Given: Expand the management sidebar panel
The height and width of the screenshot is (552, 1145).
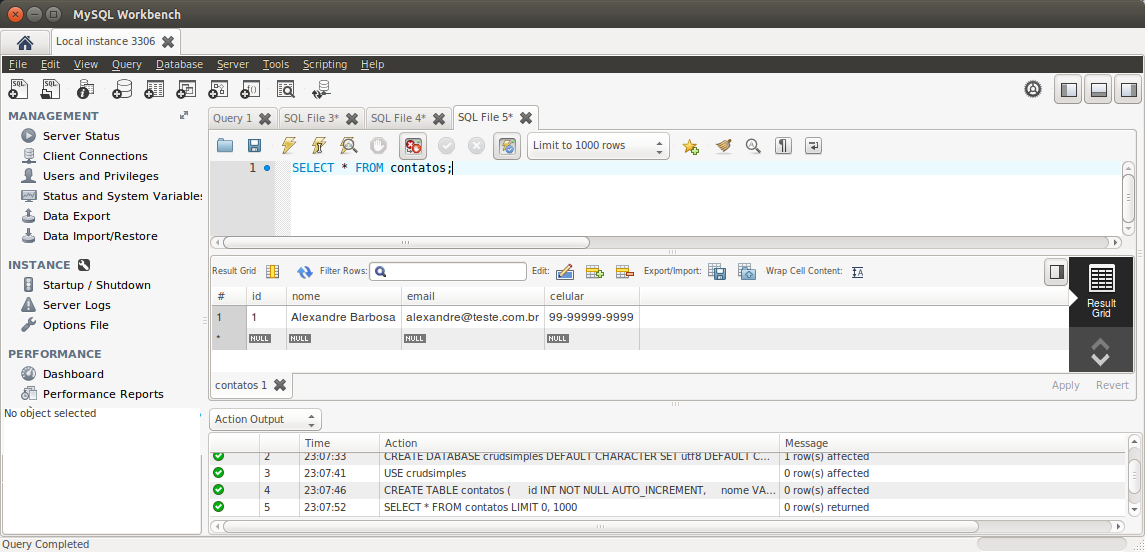Looking at the screenshot, I should pos(184,115).
